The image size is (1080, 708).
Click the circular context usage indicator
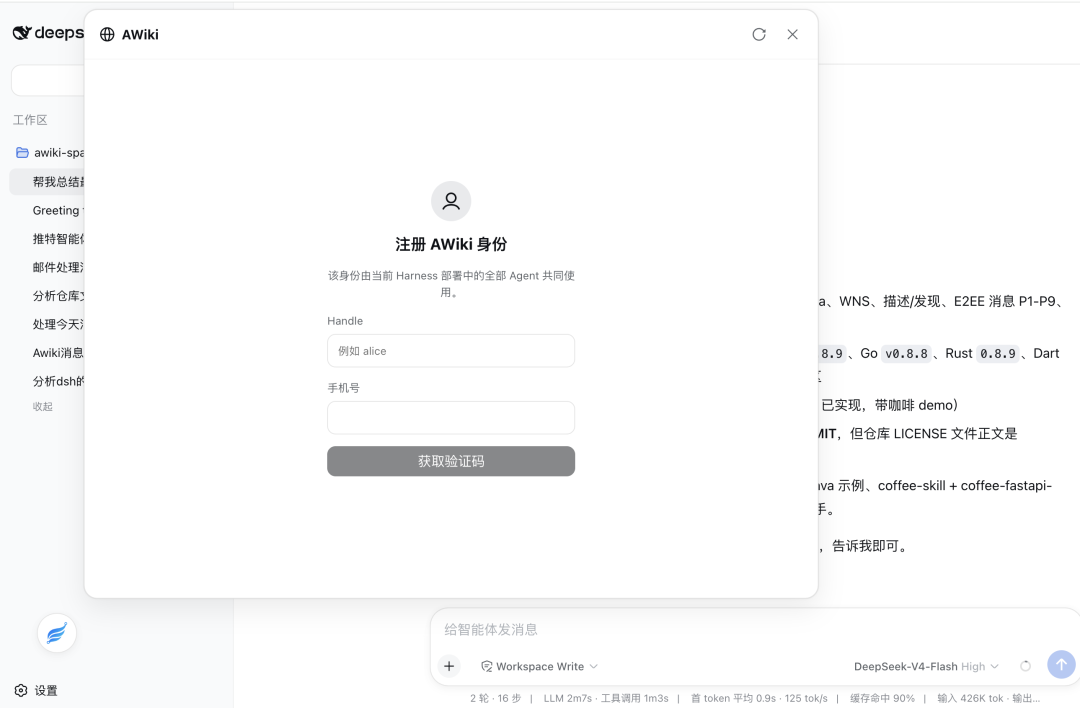click(1026, 666)
